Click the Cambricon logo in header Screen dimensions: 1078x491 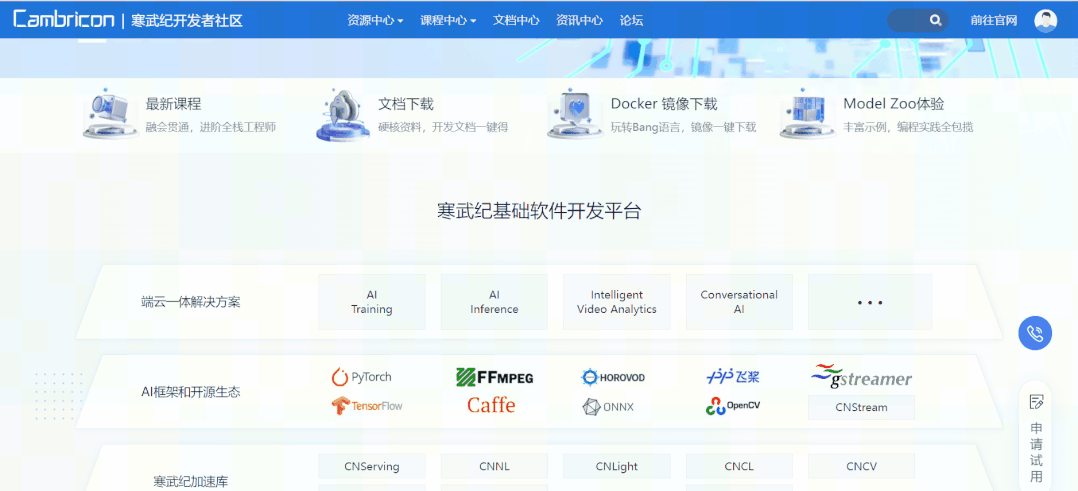63,19
